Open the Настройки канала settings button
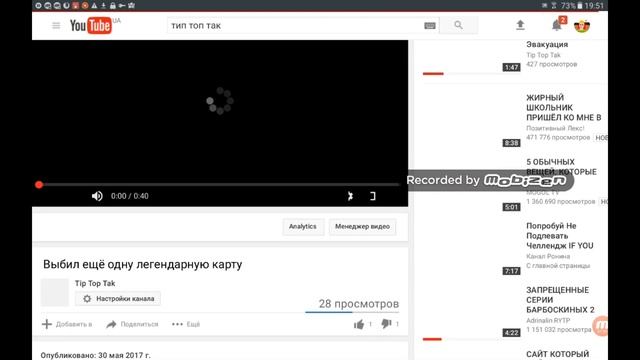 pos(118,299)
